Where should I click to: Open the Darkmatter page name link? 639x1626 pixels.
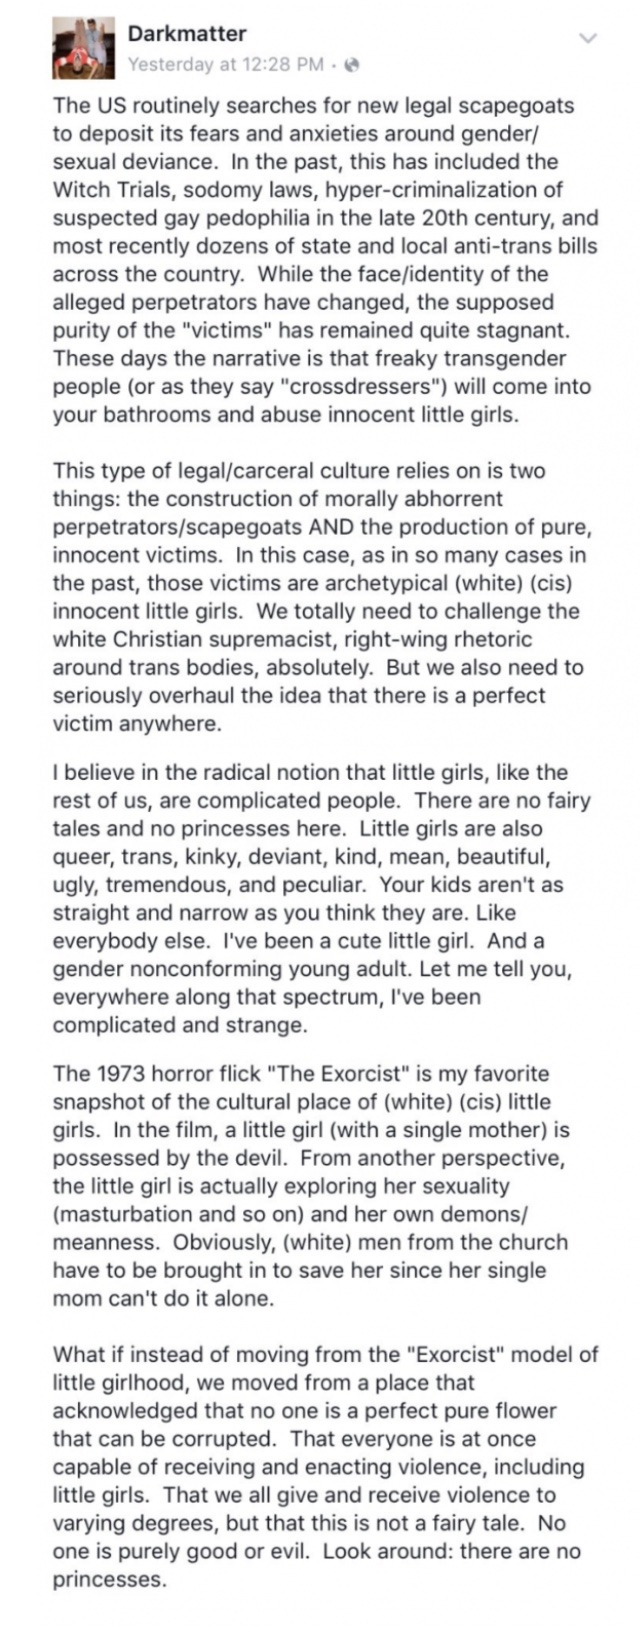point(187,34)
